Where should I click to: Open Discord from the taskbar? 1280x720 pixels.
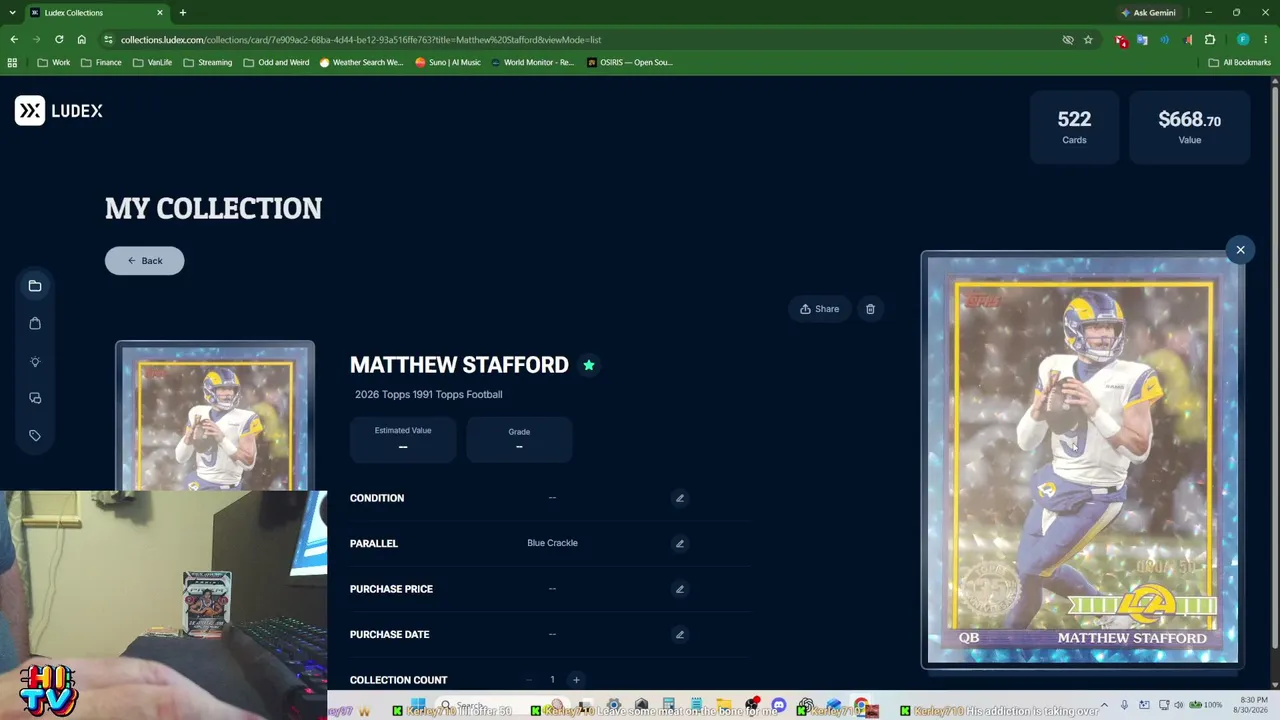tap(779, 706)
